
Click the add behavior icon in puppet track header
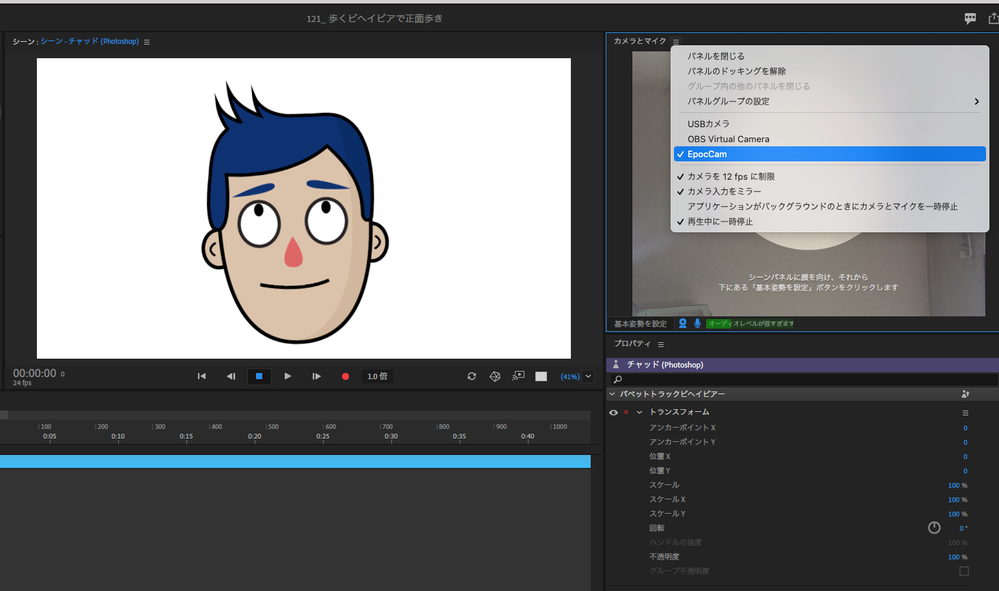[965, 394]
